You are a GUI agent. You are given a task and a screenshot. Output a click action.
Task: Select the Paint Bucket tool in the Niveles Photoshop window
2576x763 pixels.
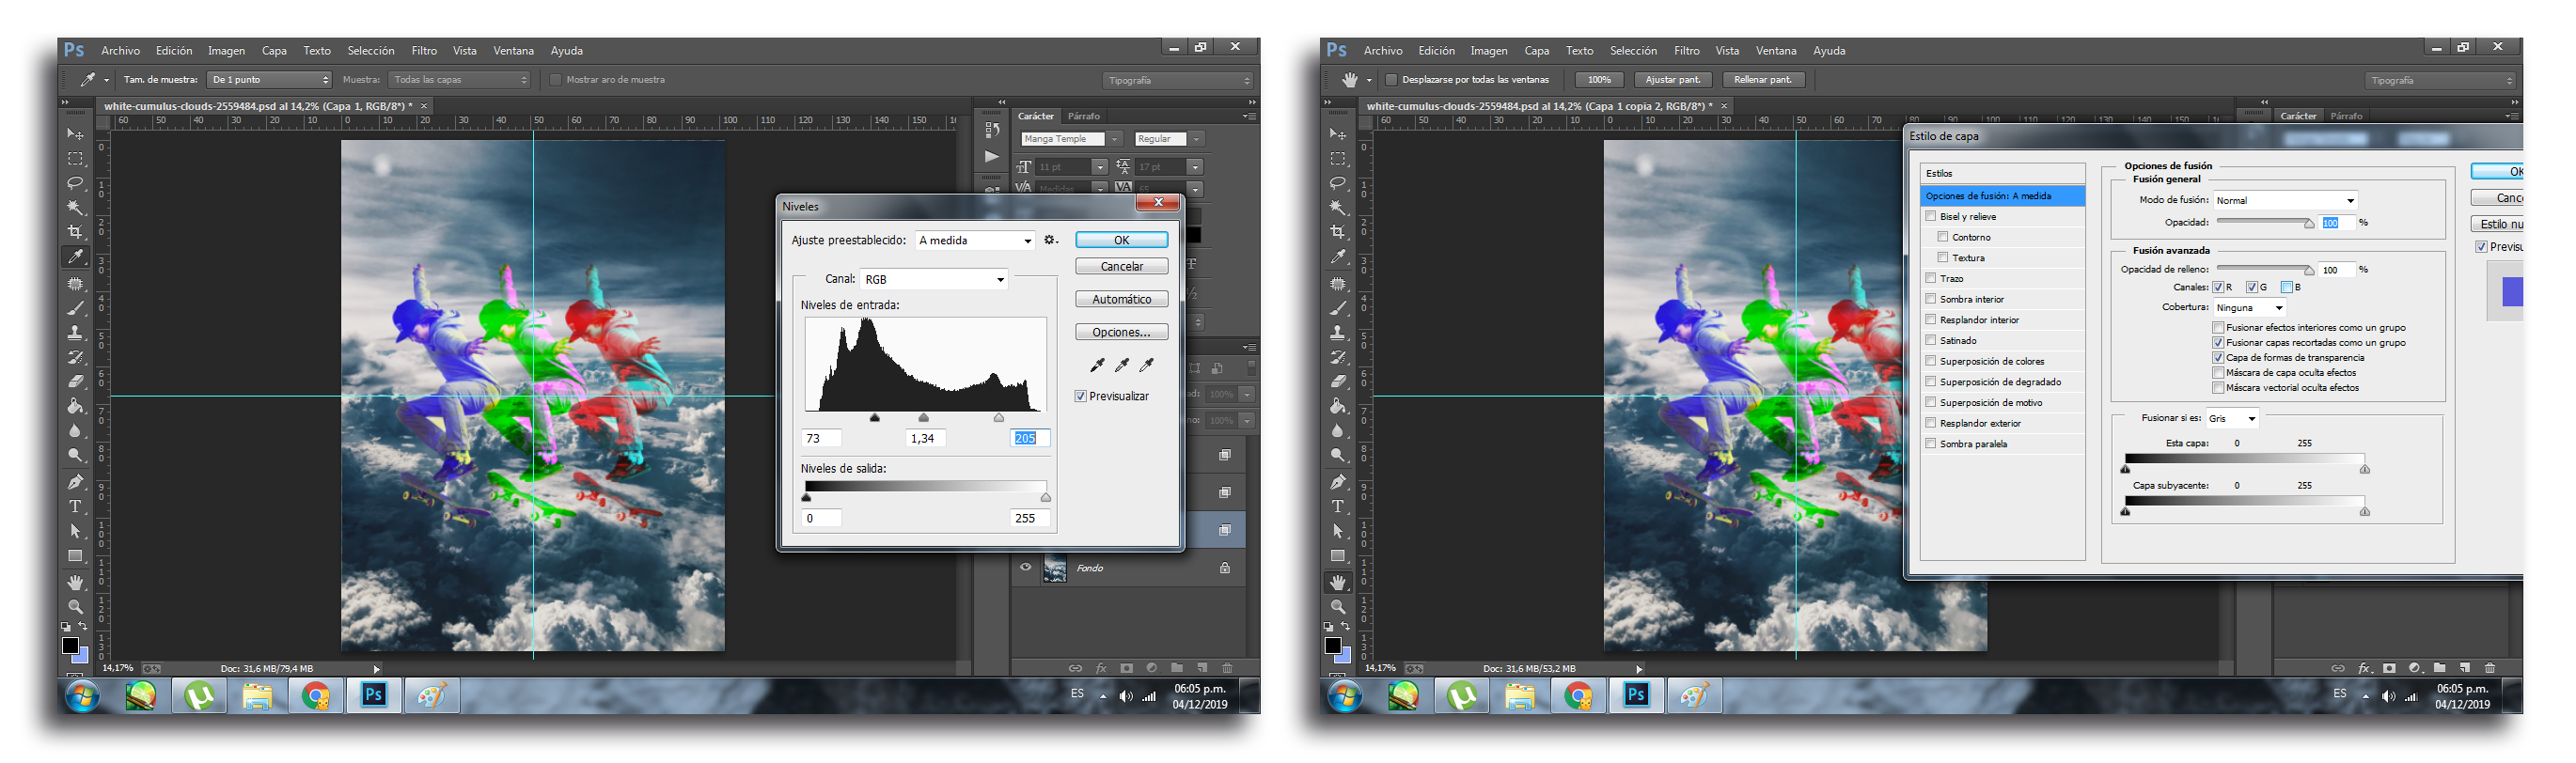click(75, 406)
